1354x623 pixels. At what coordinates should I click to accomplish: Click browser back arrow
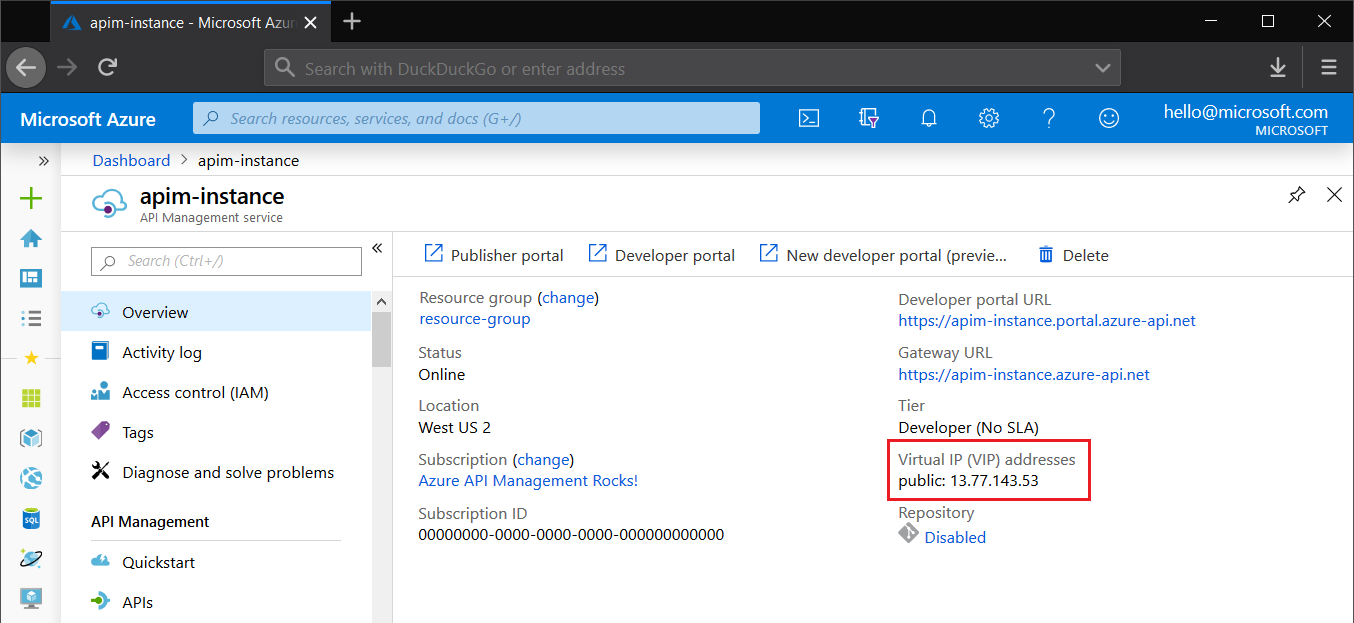coord(26,68)
